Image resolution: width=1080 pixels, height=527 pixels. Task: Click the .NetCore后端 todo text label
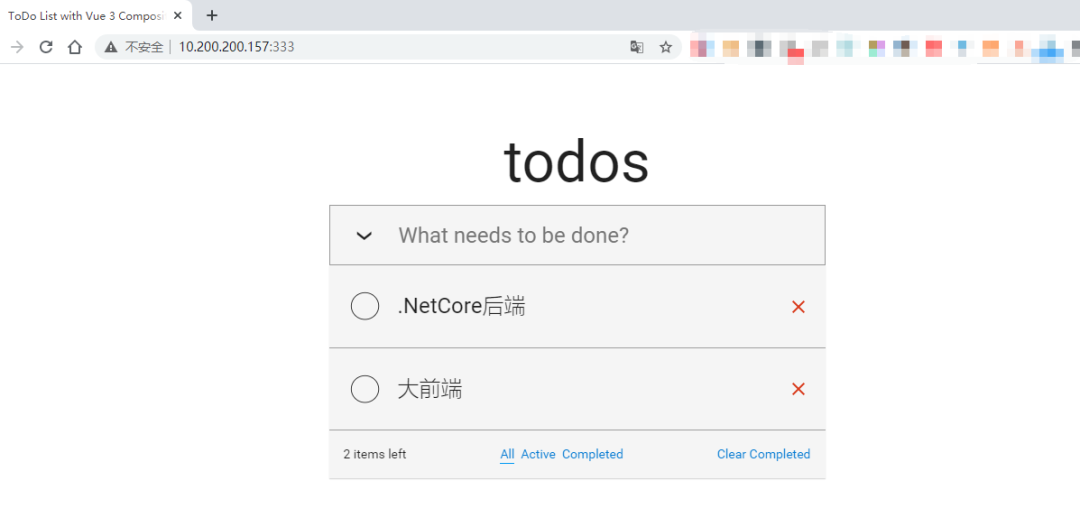click(x=461, y=307)
